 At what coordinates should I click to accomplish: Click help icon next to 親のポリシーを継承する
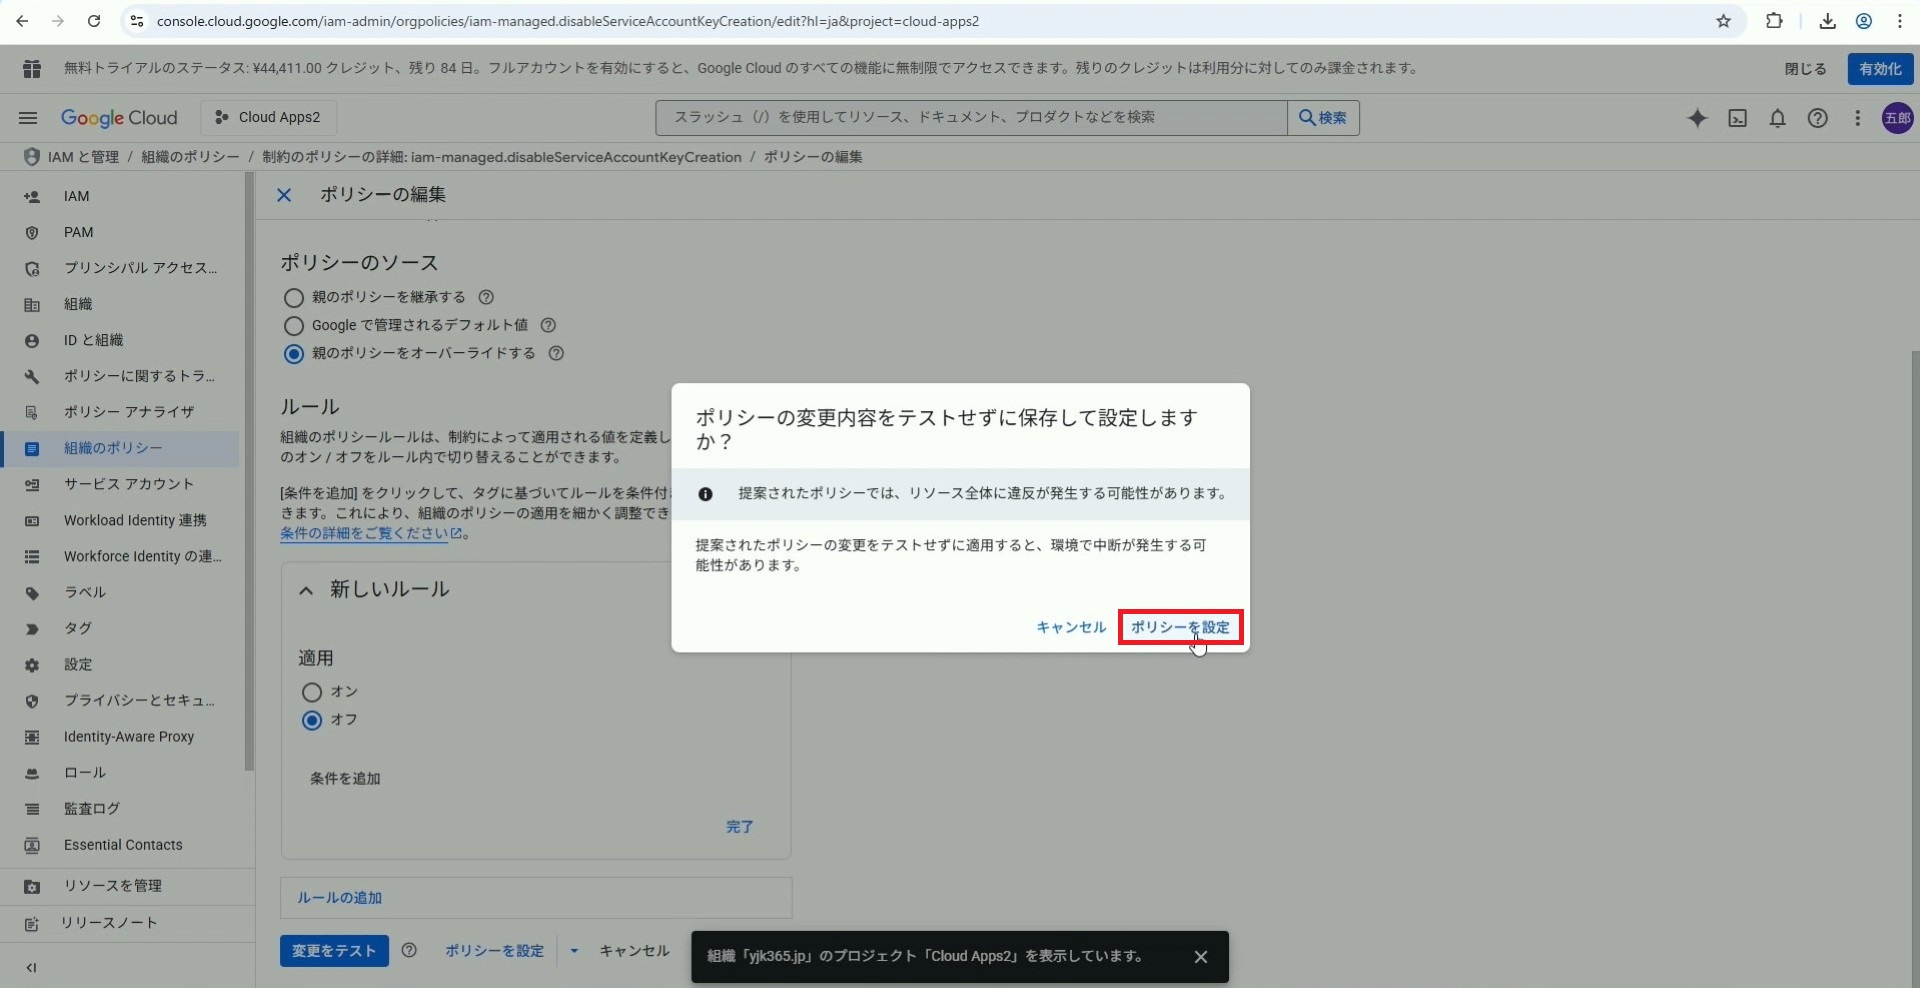[x=486, y=297]
